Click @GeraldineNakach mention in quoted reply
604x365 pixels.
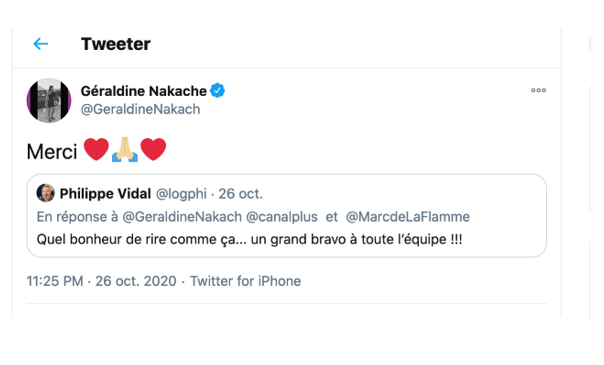pyautogui.click(x=182, y=217)
